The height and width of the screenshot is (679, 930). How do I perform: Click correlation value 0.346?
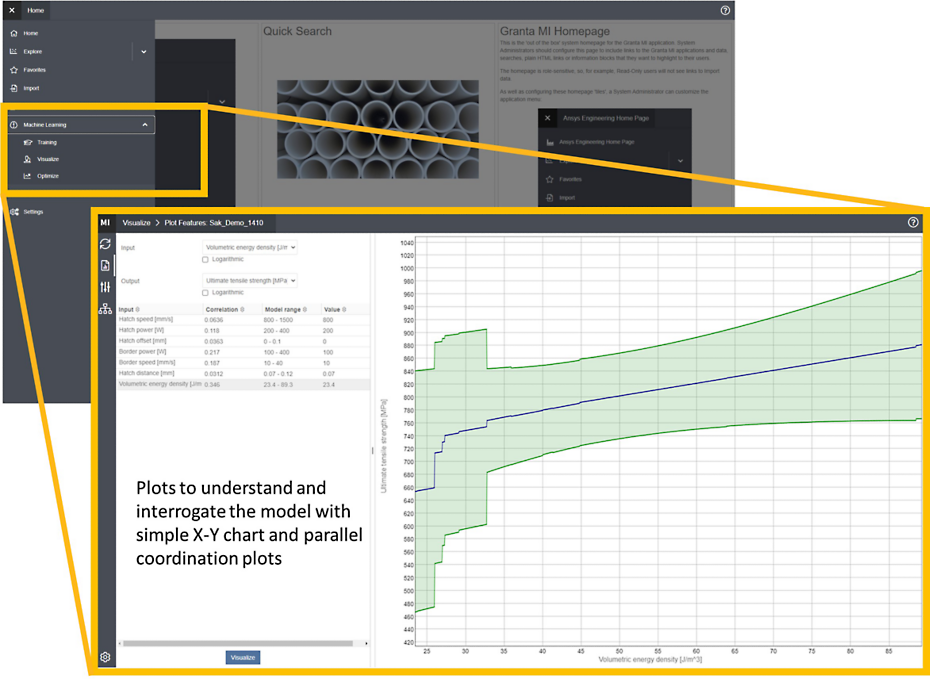212,385
